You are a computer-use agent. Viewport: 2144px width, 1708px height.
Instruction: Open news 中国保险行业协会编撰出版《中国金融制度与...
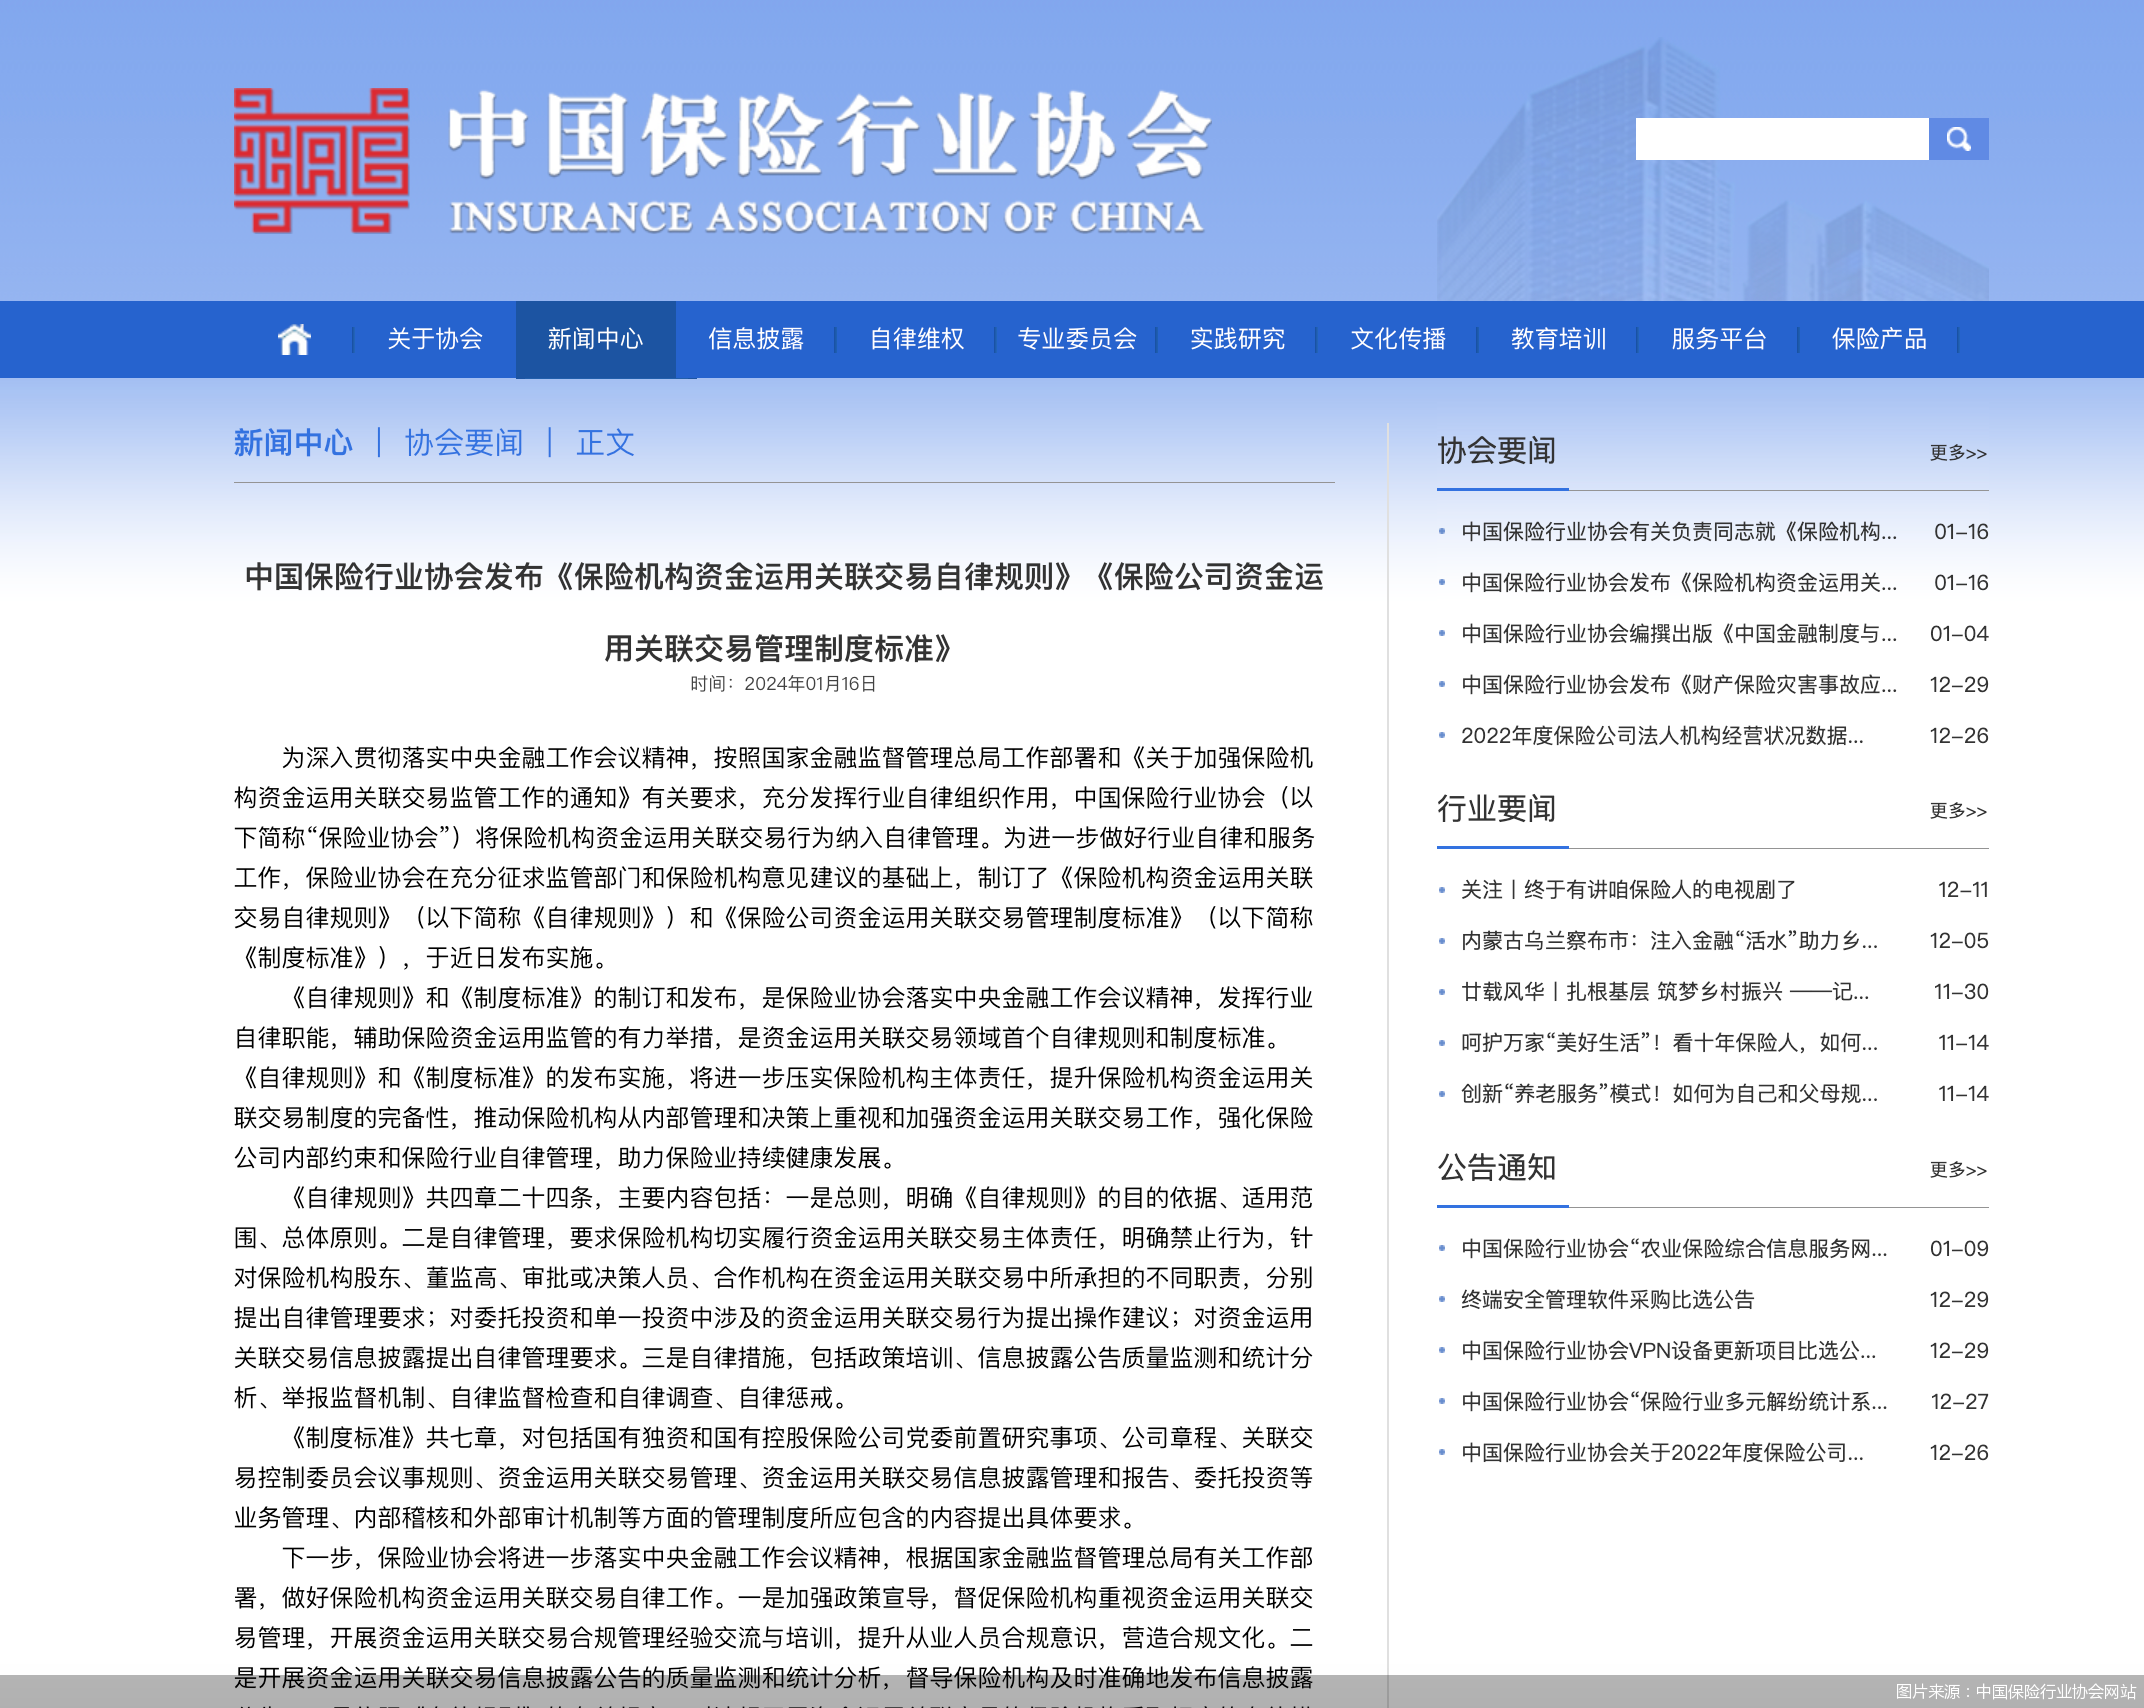point(1679,634)
